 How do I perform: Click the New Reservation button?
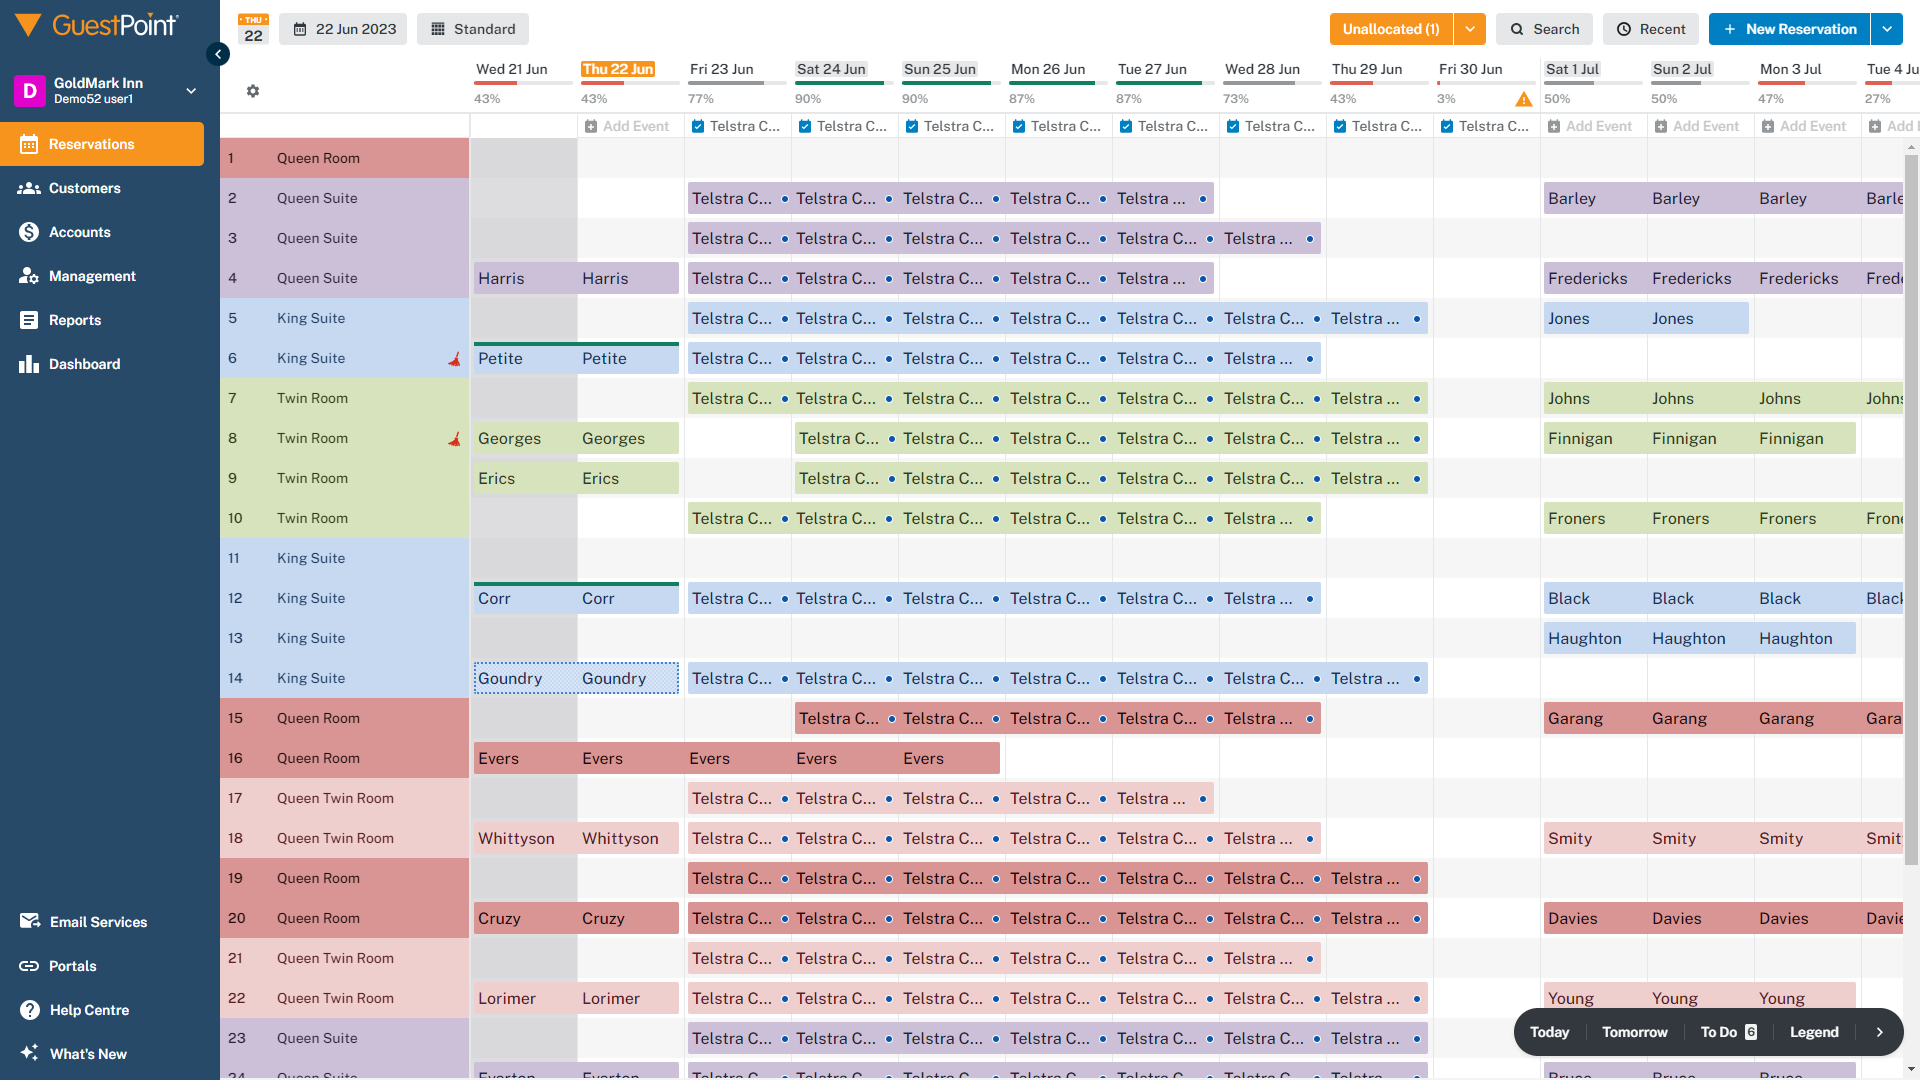(1788, 29)
